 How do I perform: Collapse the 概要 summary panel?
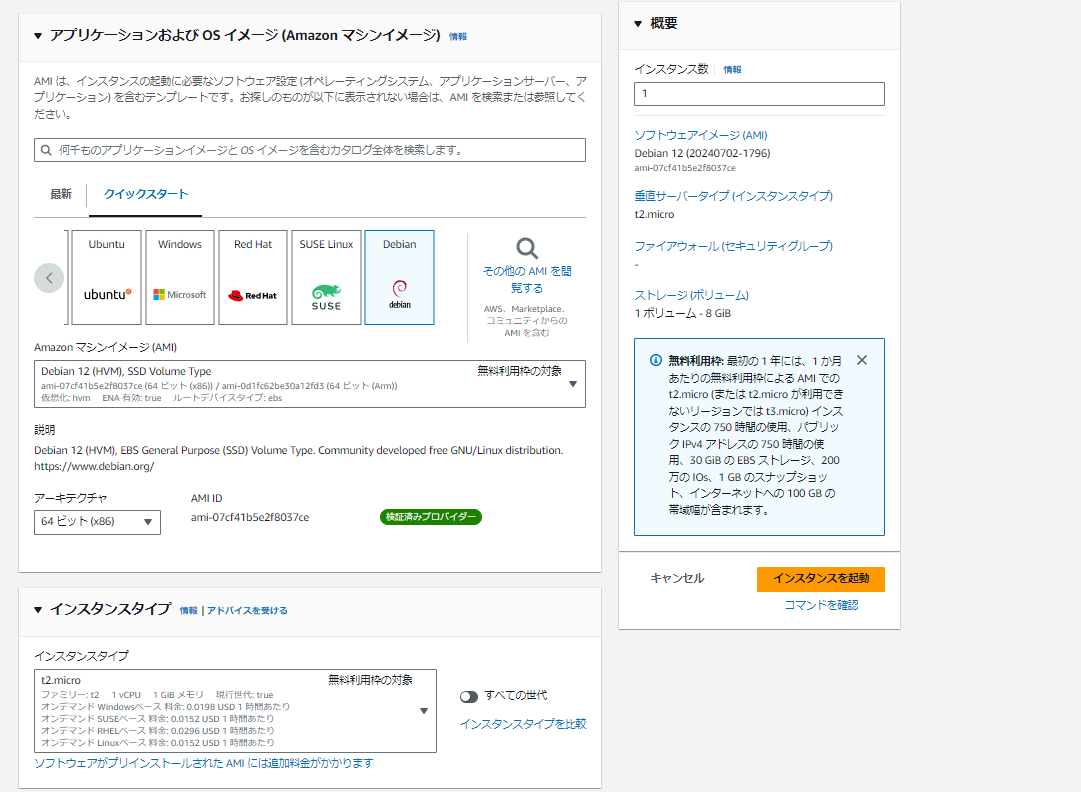pos(638,24)
